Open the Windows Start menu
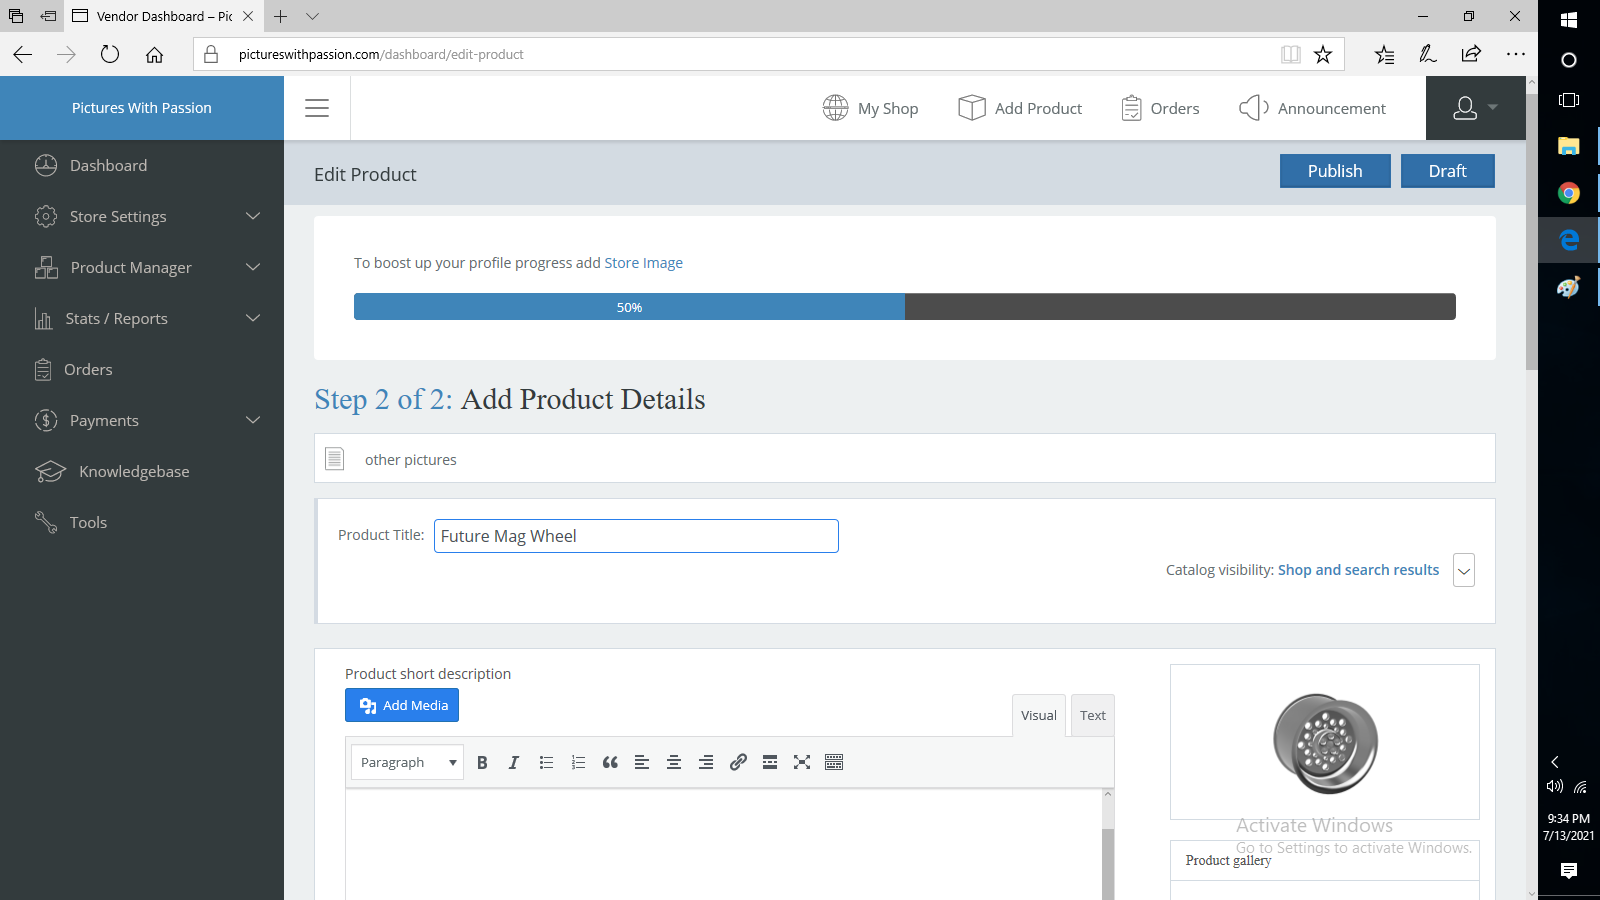The height and width of the screenshot is (900, 1600). pyautogui.click(x=1569, y=20)
